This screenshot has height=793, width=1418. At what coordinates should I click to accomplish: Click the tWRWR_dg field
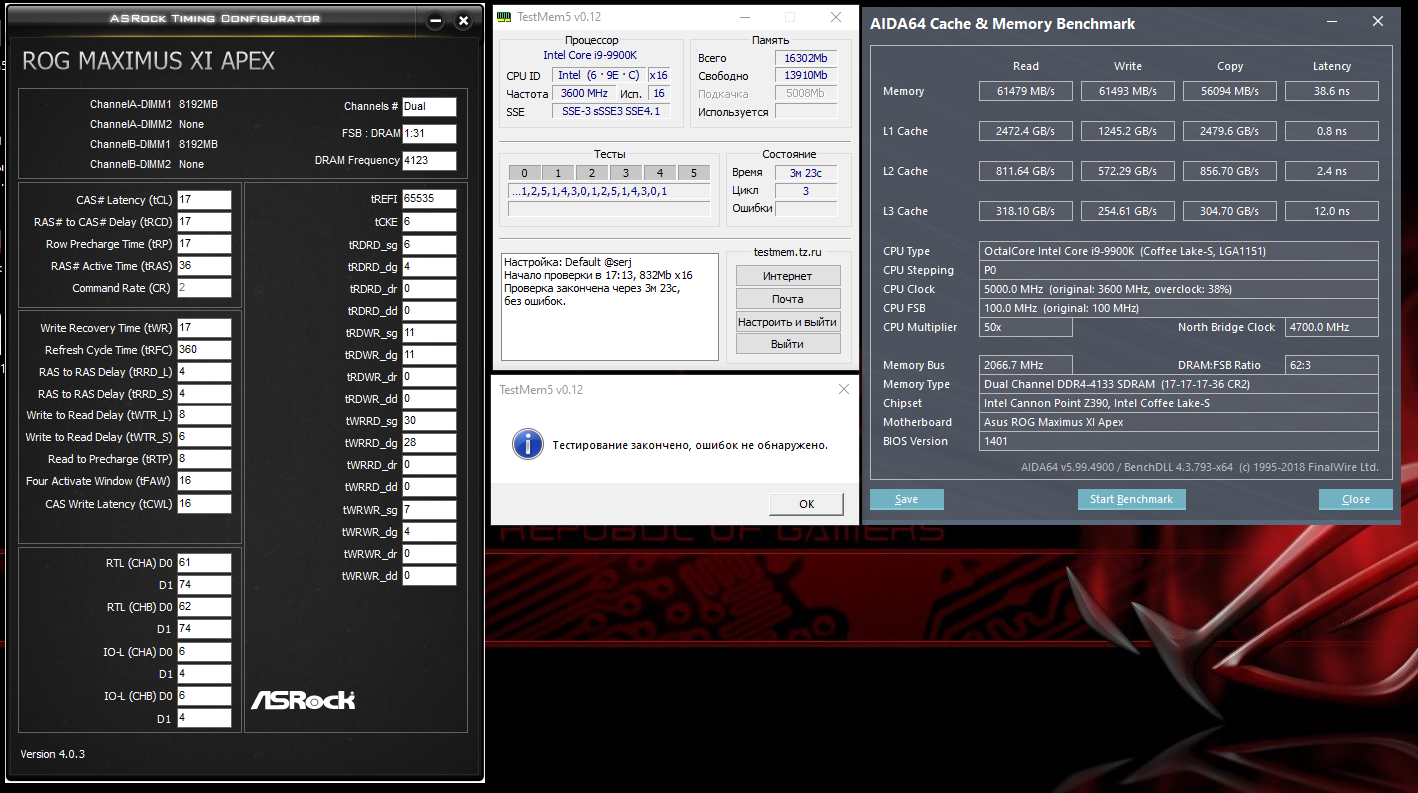tap(429, 532)
